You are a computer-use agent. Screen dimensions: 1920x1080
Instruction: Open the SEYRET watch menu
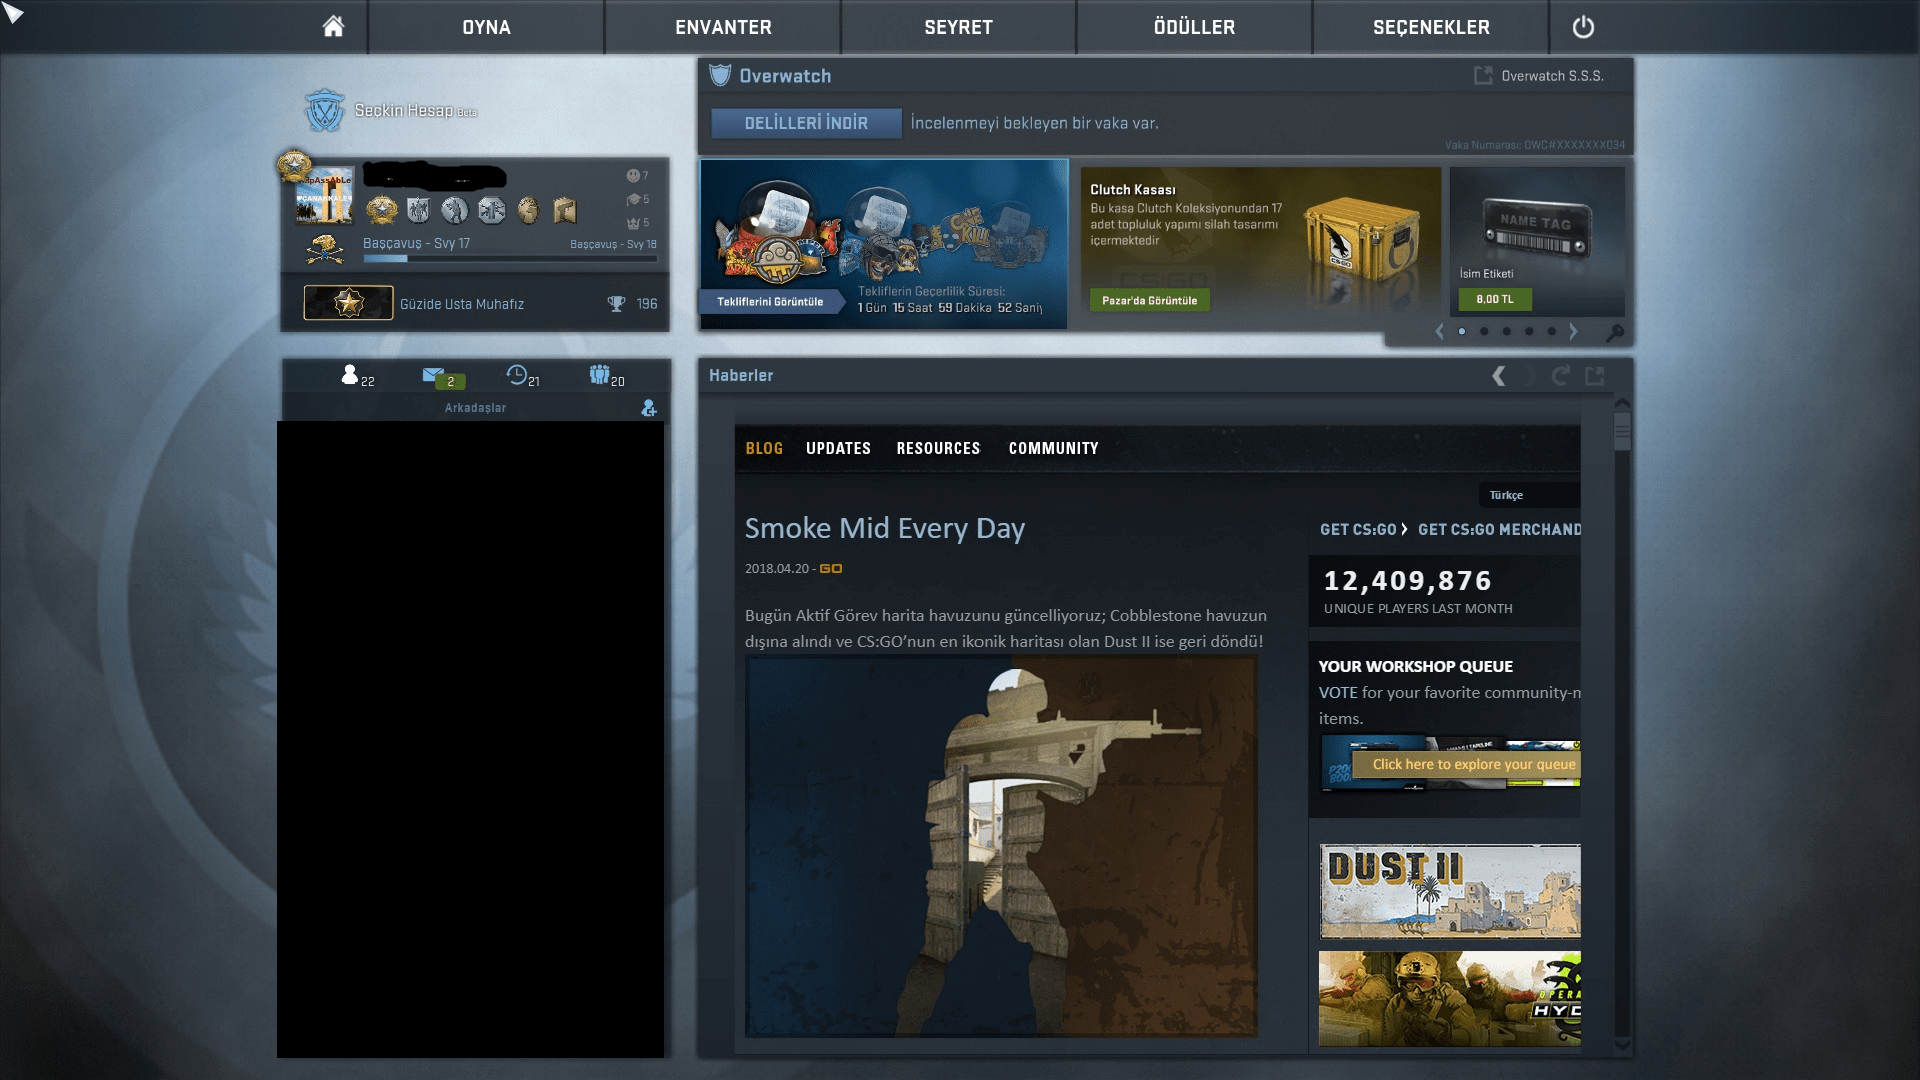click(958, 27)
